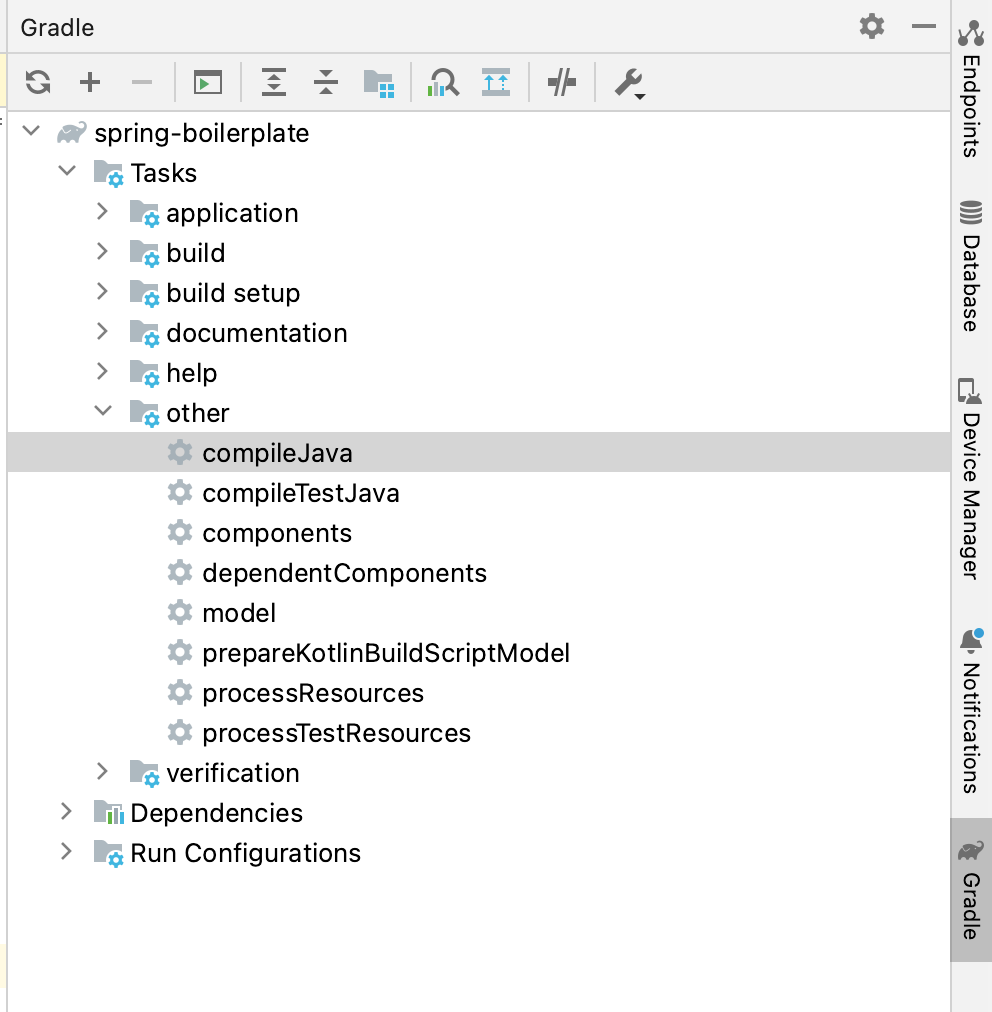Expand all tree nodes
The width and height of the screenshot is (992, 1012).
pos(274,82)
